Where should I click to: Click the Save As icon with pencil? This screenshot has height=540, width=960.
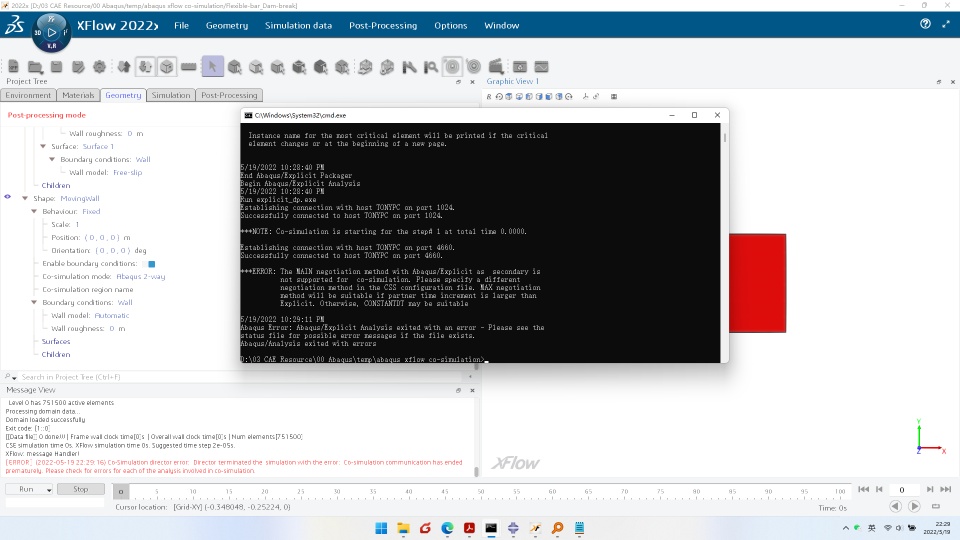[78, 66]
